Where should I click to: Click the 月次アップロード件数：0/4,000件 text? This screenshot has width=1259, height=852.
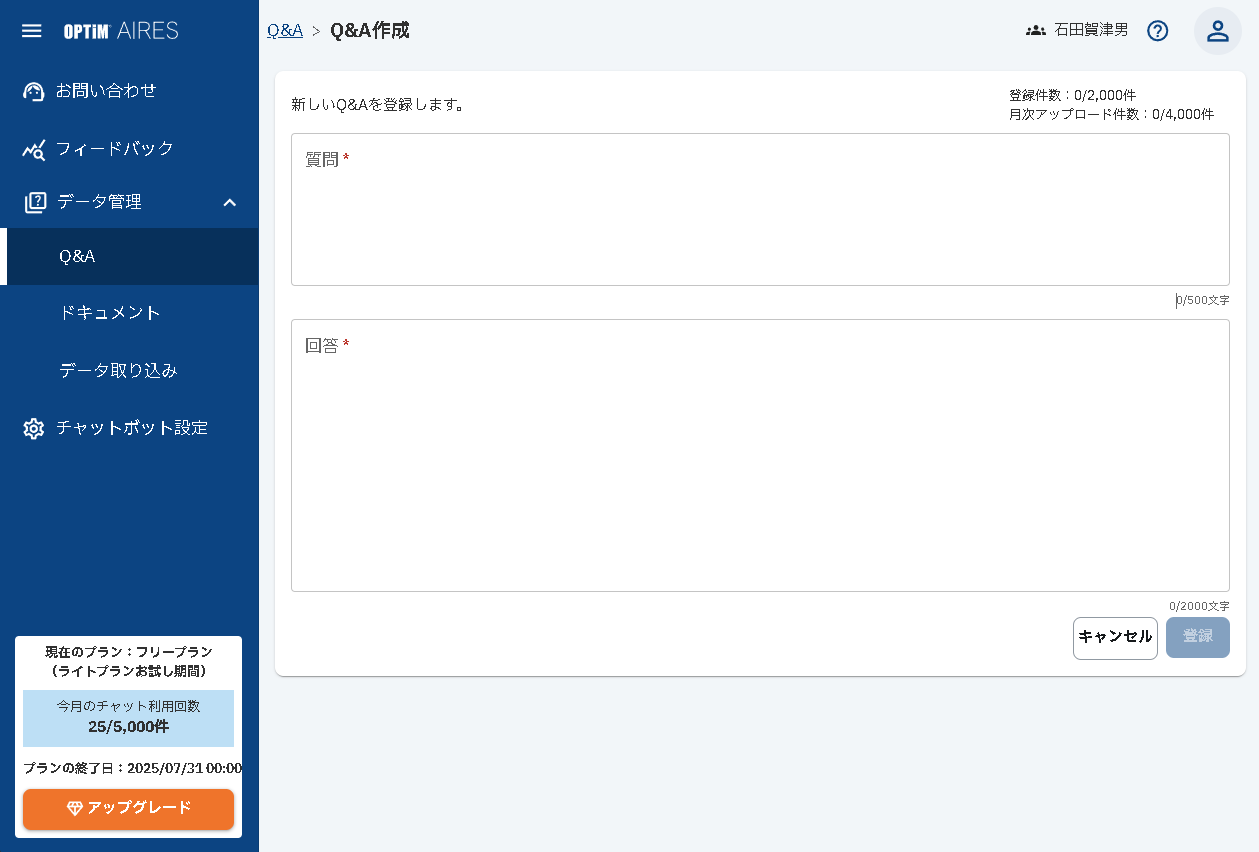click(x=1111, y=115)
